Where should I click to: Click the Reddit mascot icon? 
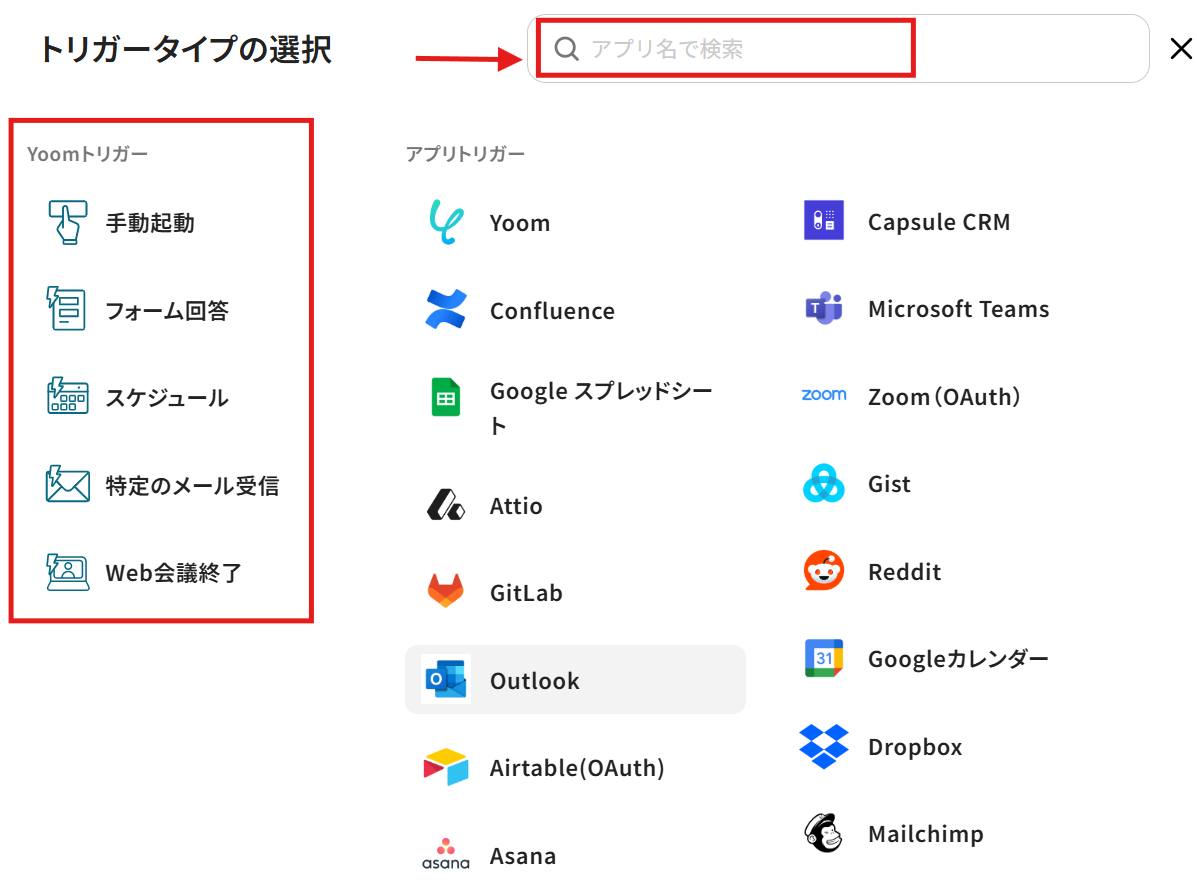click(824, 570)
